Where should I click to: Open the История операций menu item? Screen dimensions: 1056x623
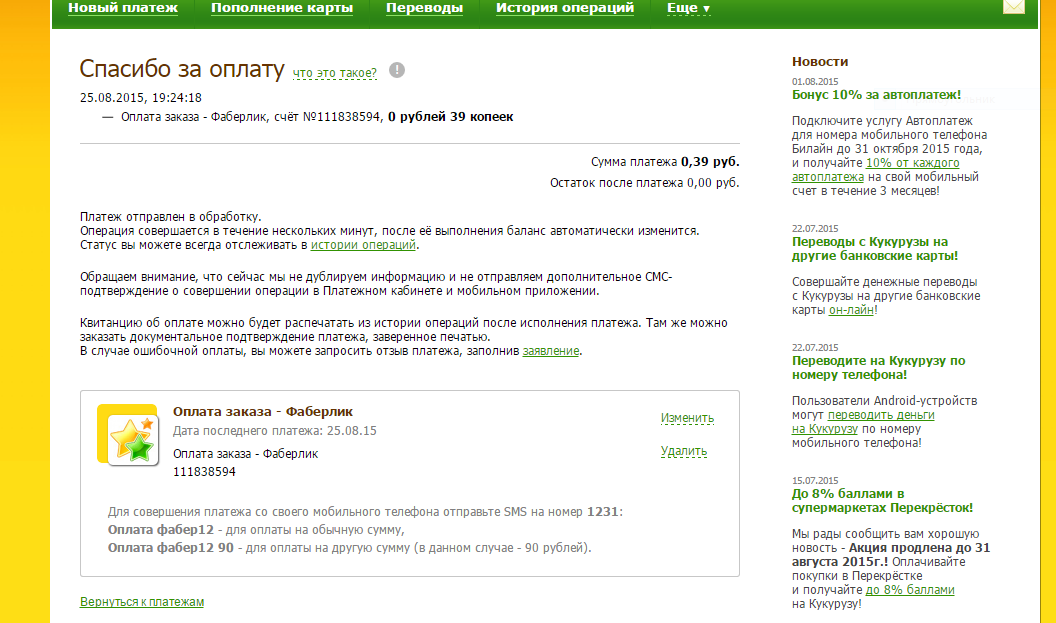click(565, 8)
